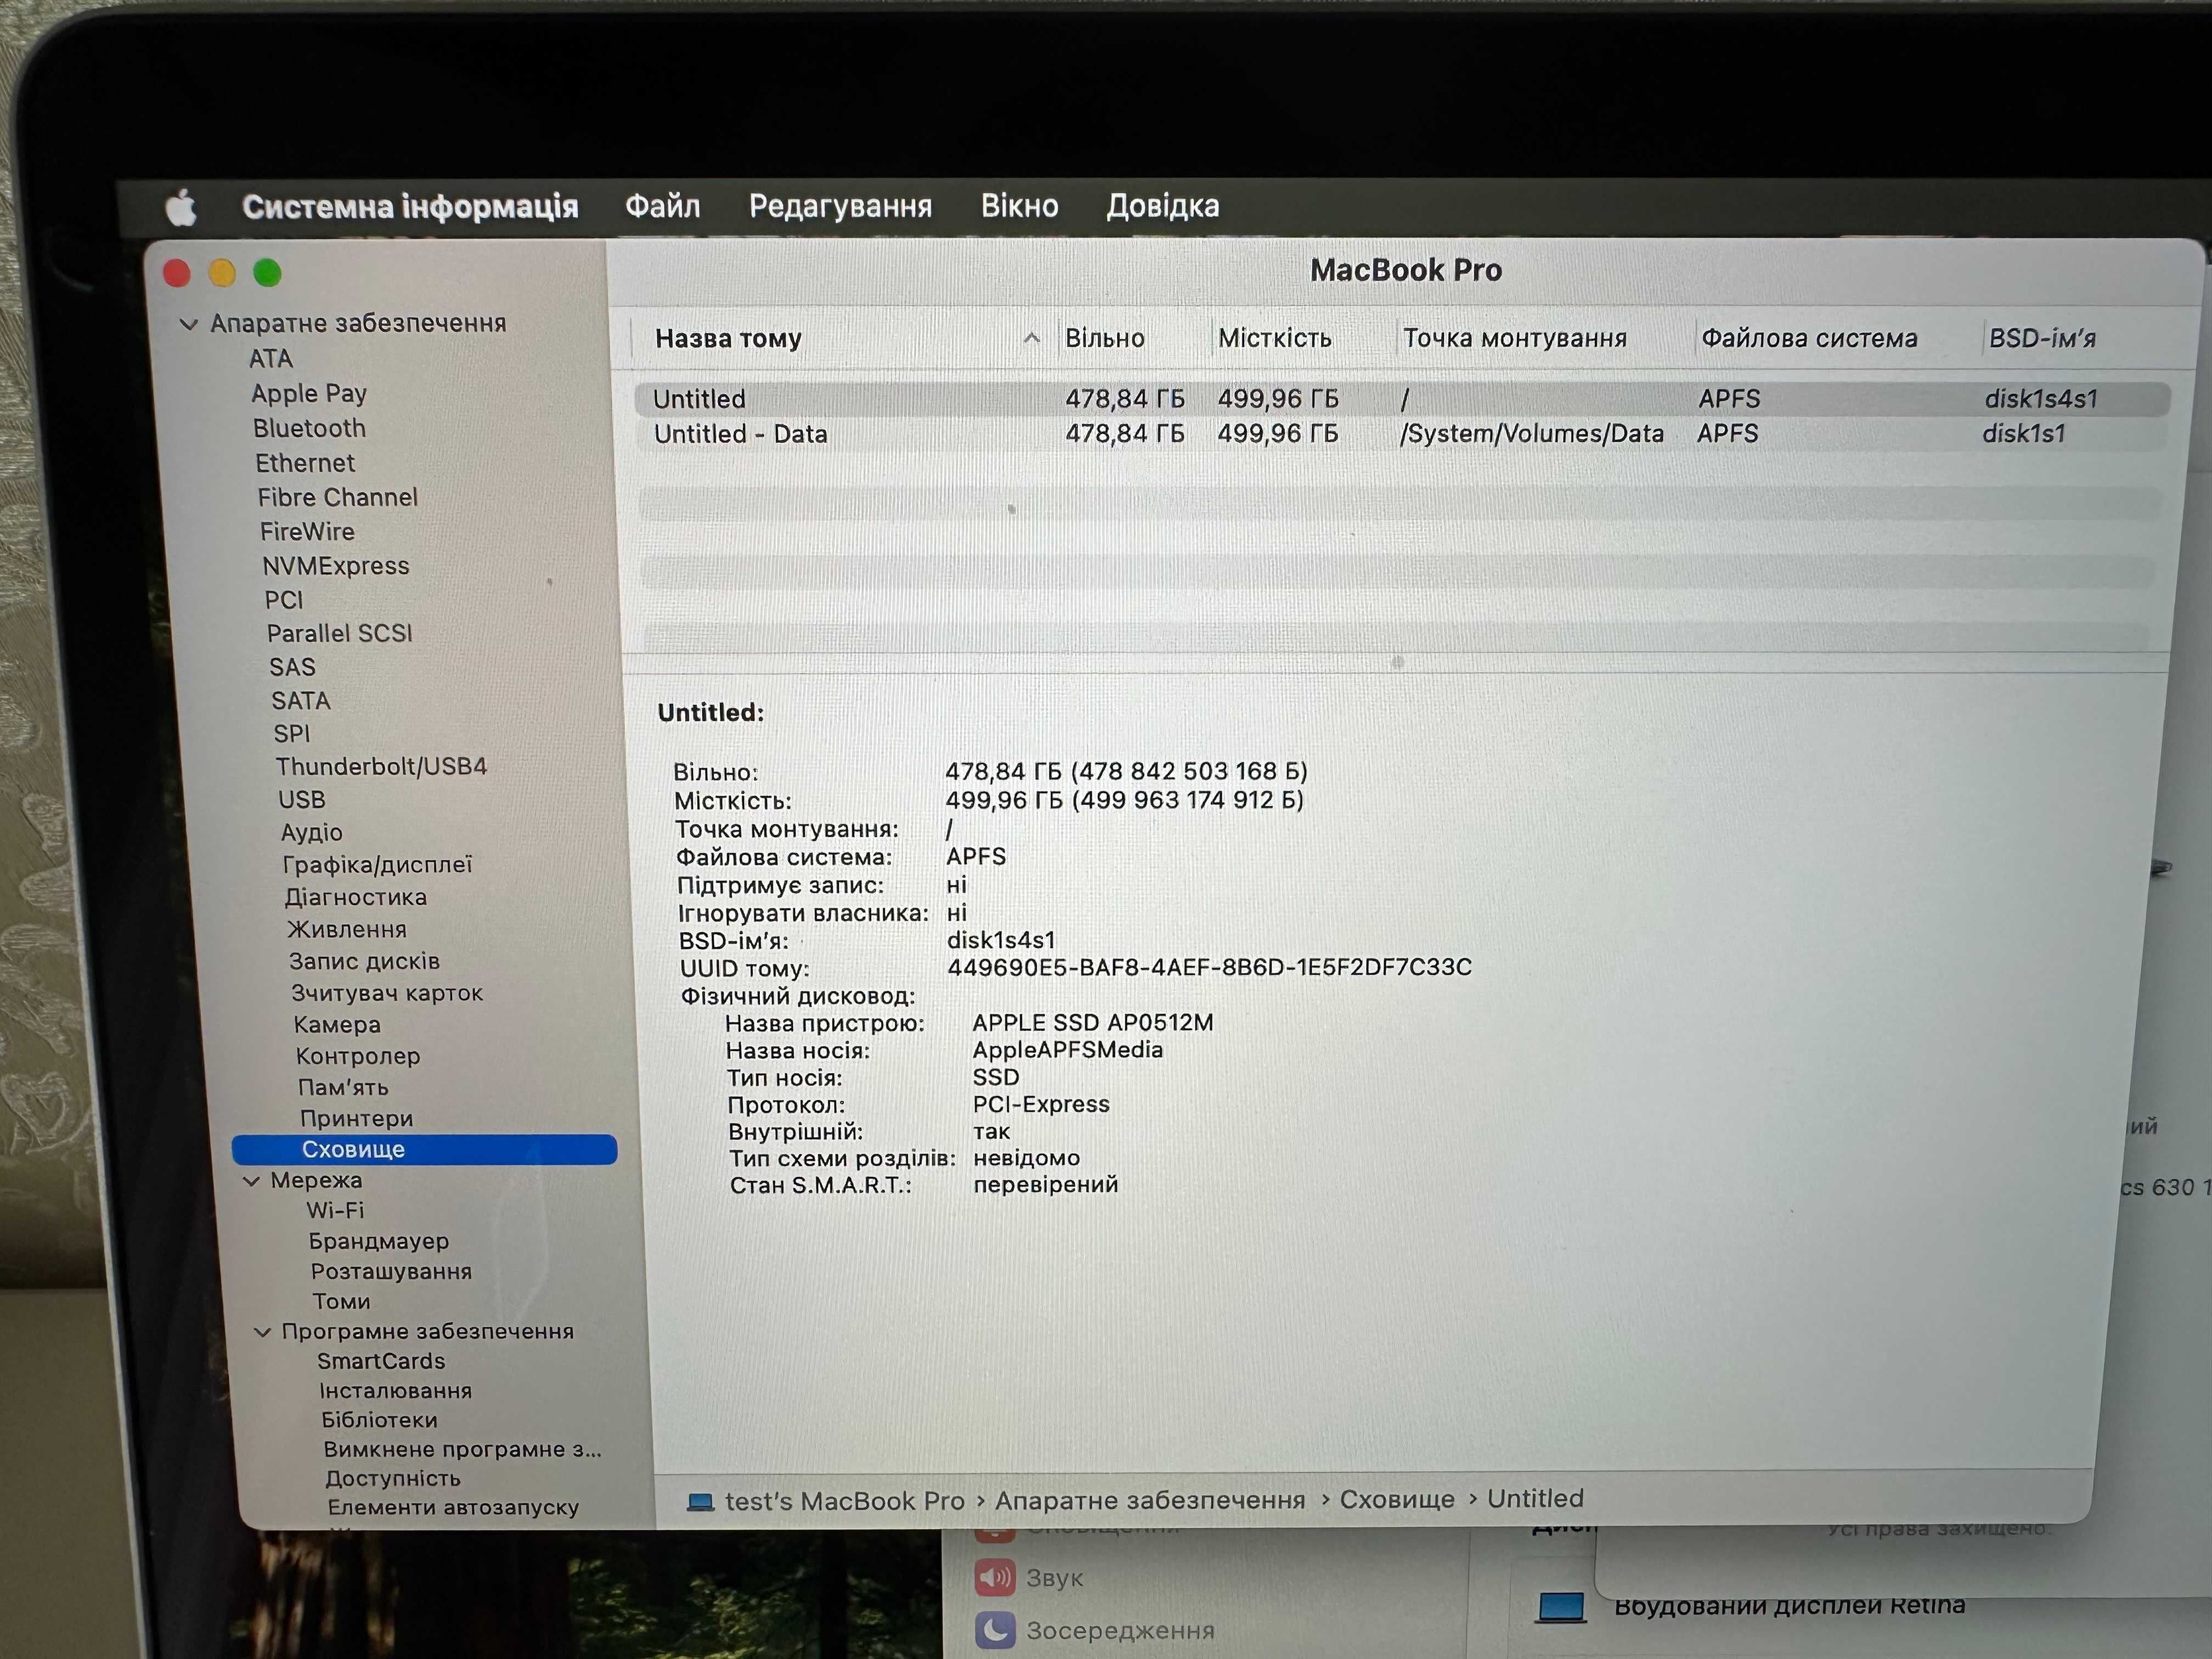Select SATA in the sidebar
The width and height of the screenshot is (2212, 1659).
(301, 701)
